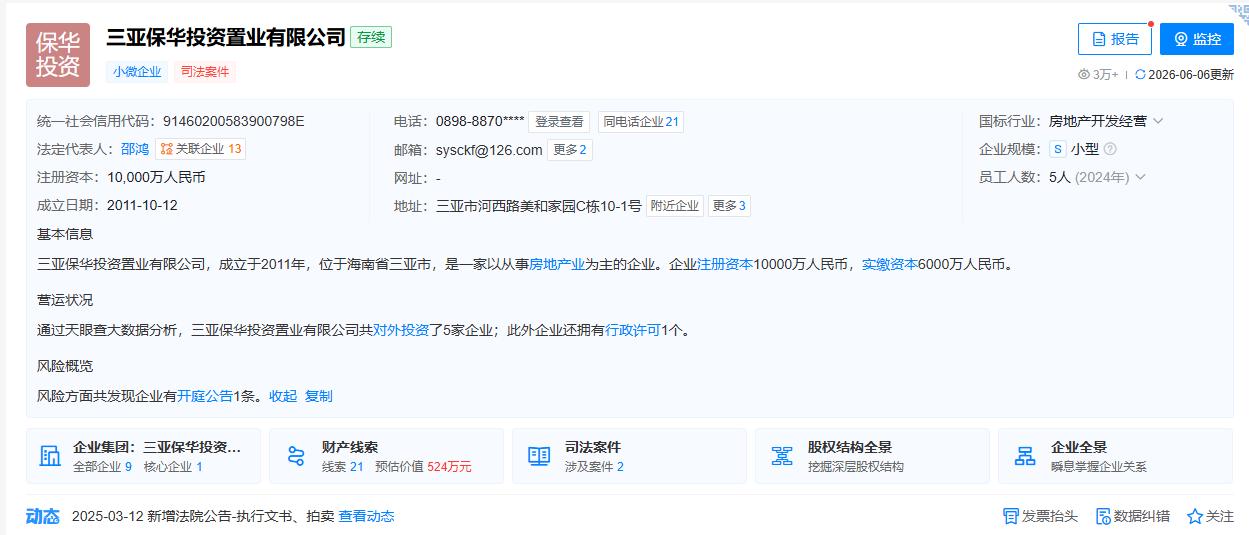Click 登录查看 to reveal phone number
Screen dimensions: 1249x535
(559, 122)
